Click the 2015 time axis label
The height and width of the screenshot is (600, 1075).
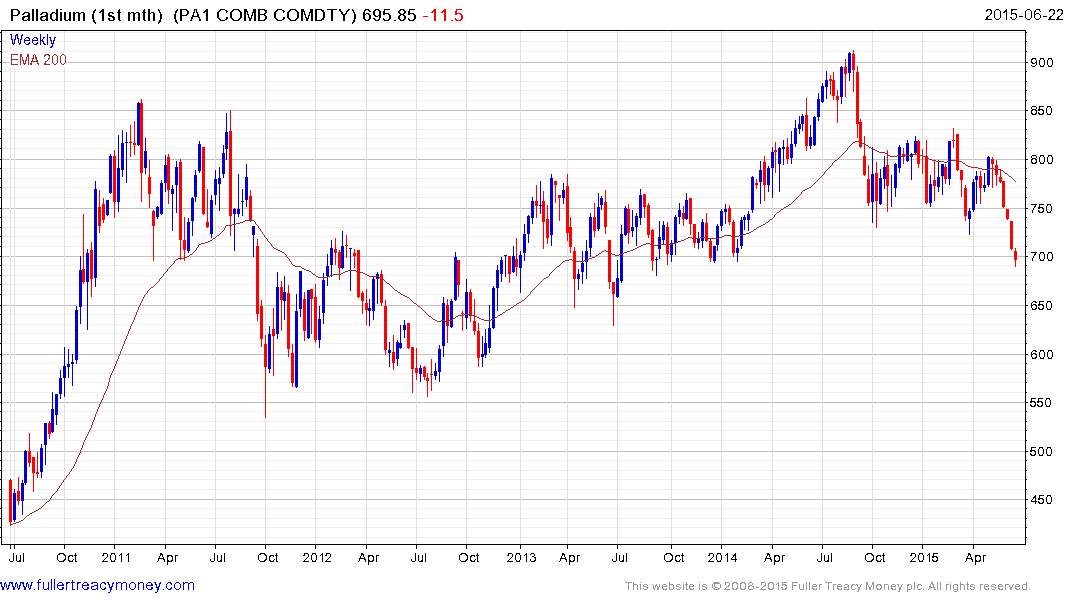tap(923, 557)
